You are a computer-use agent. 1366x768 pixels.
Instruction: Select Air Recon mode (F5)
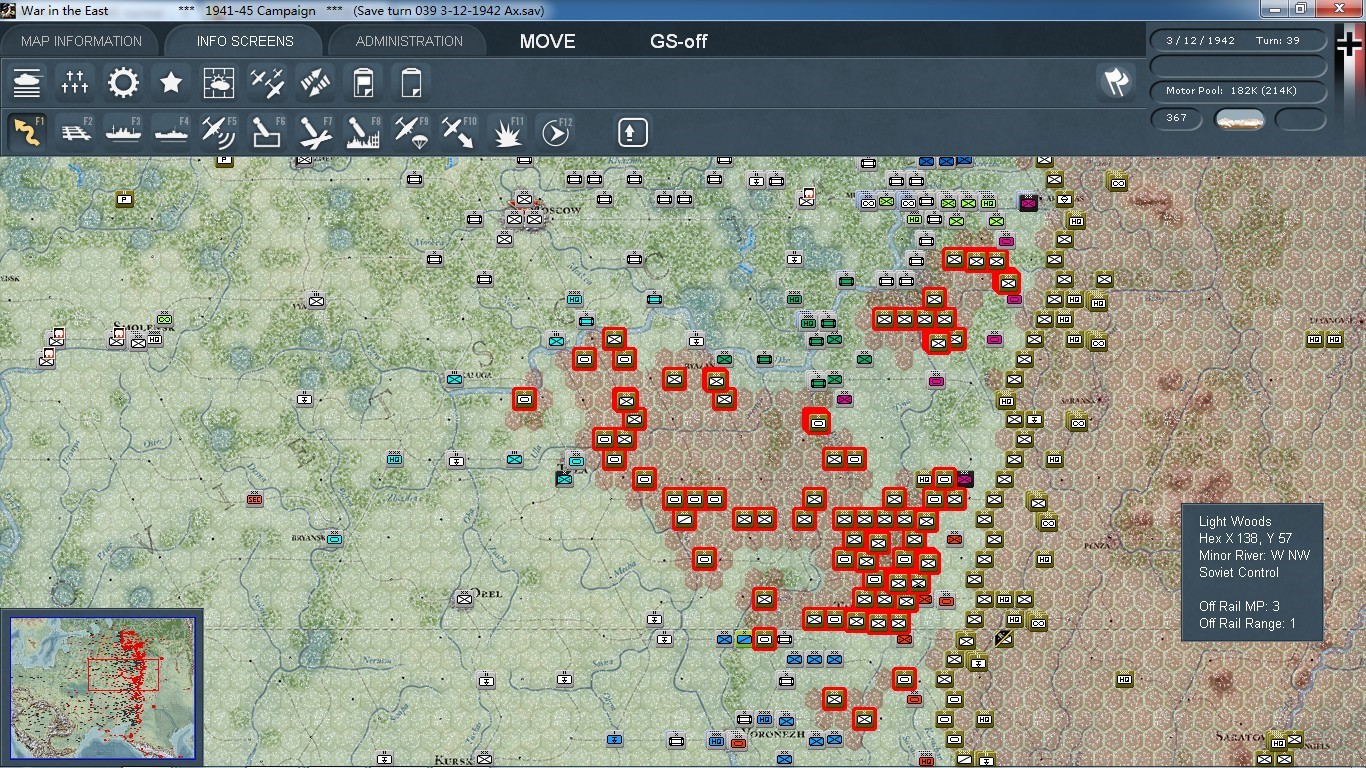[219, 132]
